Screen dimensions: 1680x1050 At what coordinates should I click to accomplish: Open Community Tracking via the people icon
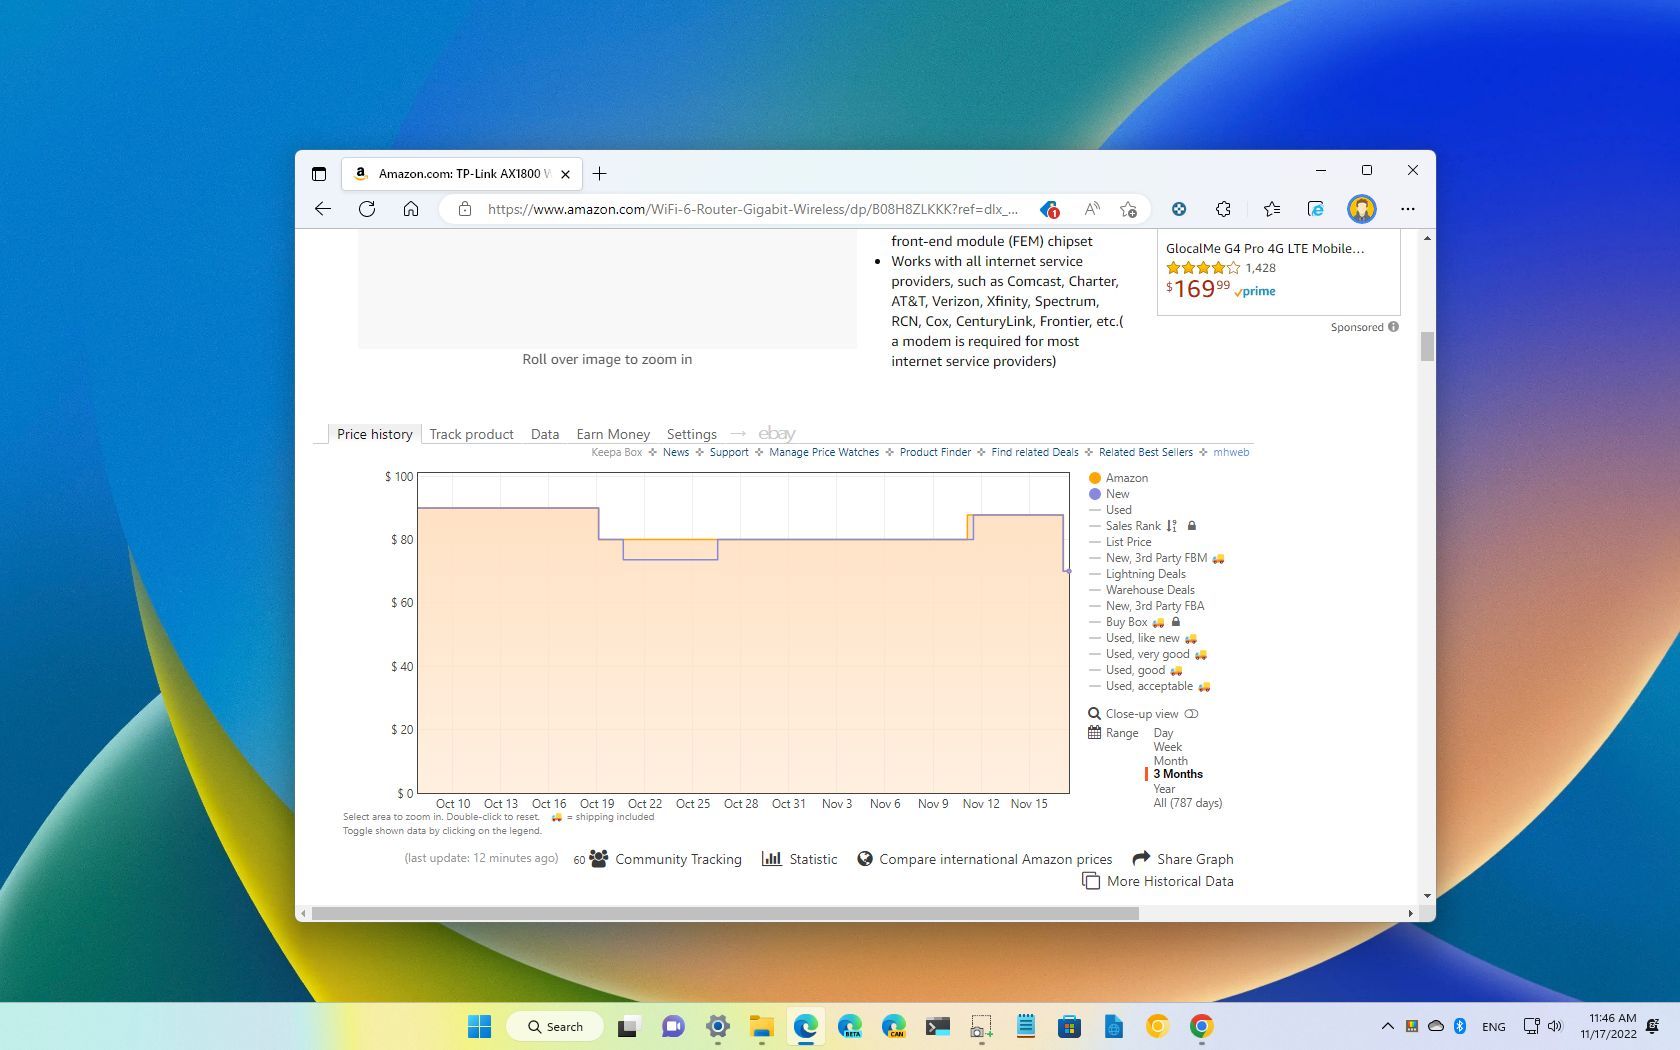(597, 859)
